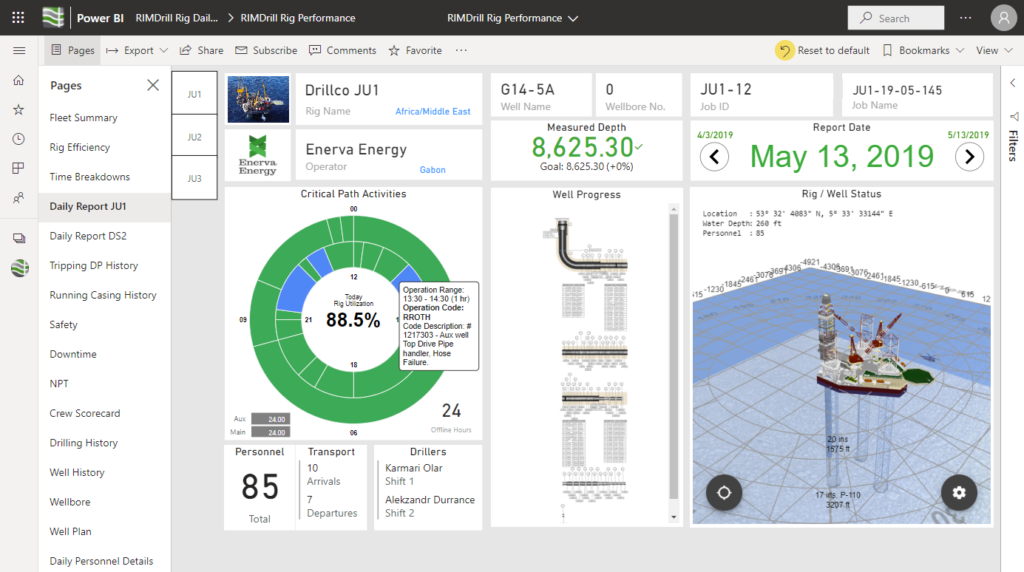Toggle the hamburger navigation menu
Viewport: 1024px width, 572px height.
pyautogui.click(x=19, y=50)
